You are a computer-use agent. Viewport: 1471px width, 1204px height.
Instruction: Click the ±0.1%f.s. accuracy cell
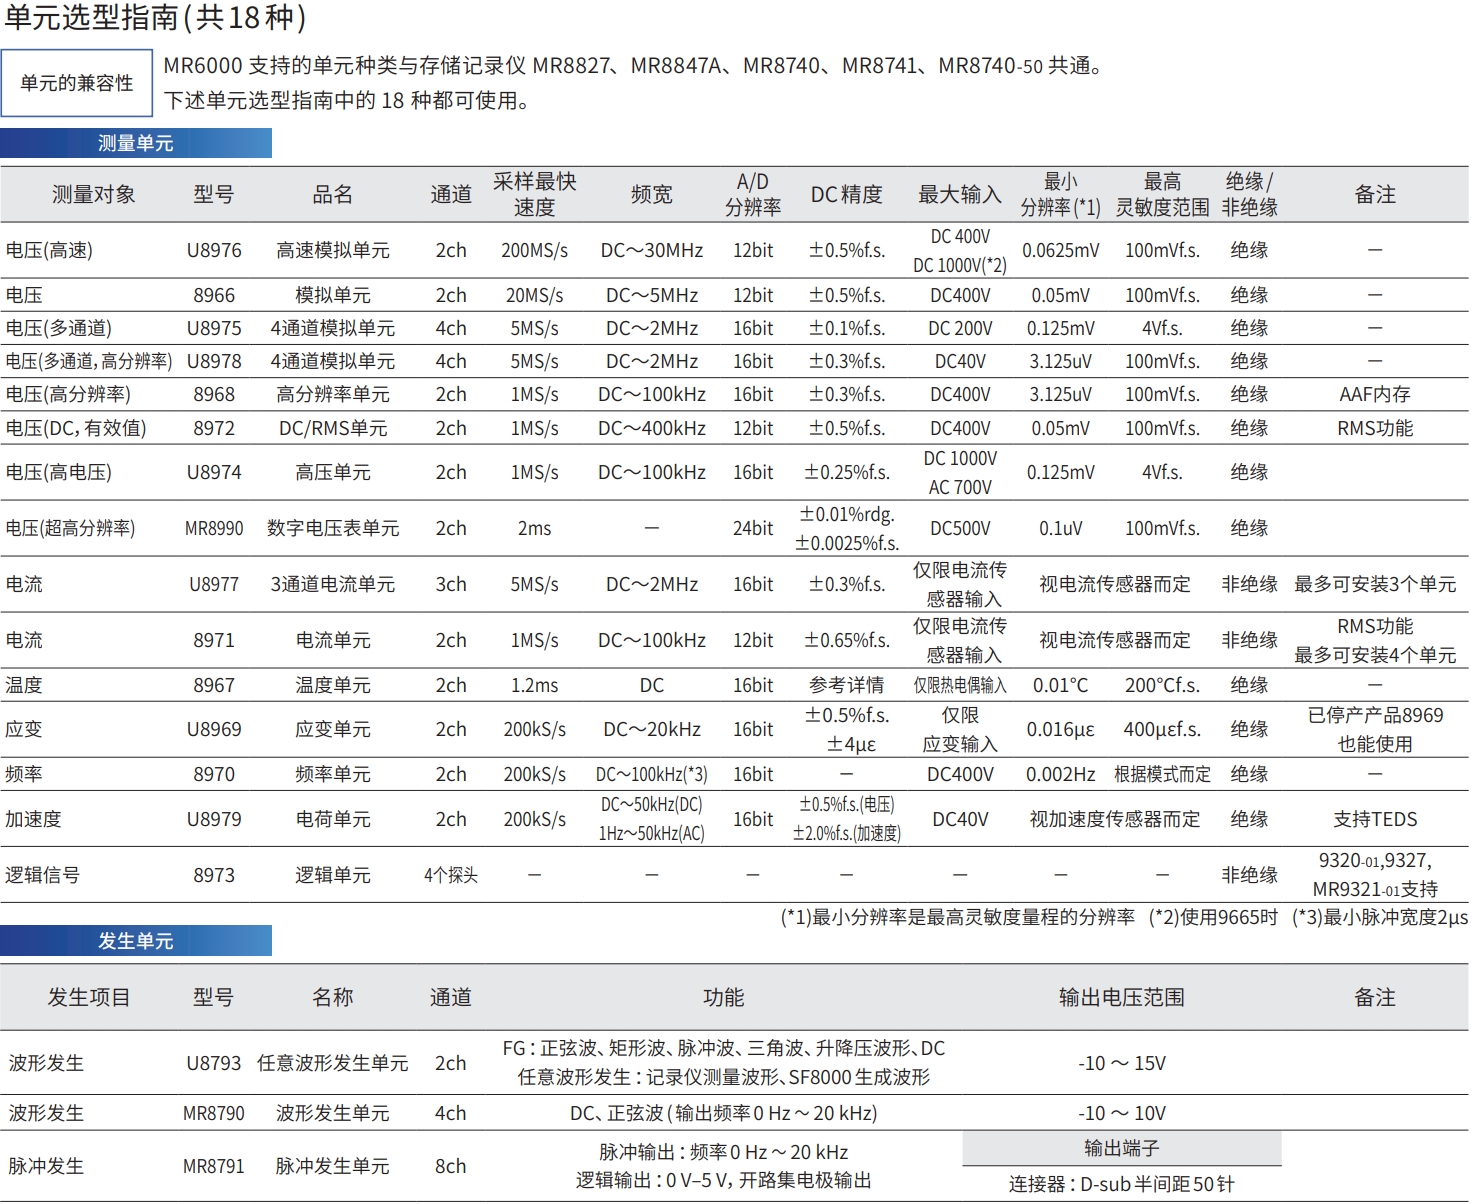[846, 329]
